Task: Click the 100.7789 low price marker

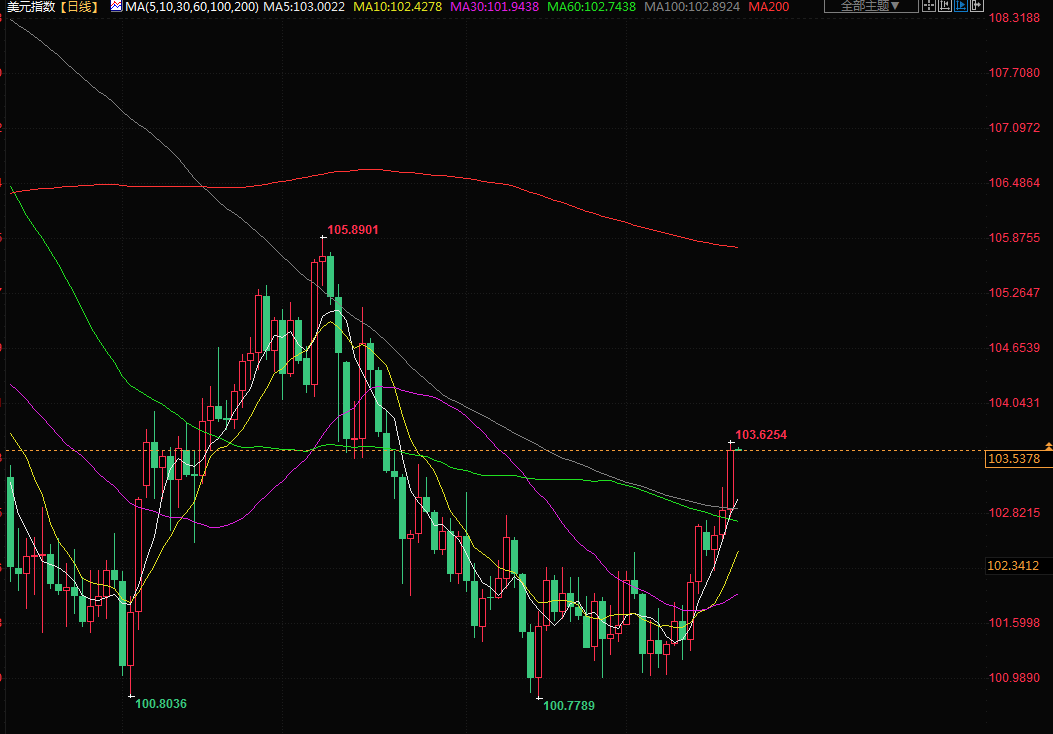Action: coord(568,706)
